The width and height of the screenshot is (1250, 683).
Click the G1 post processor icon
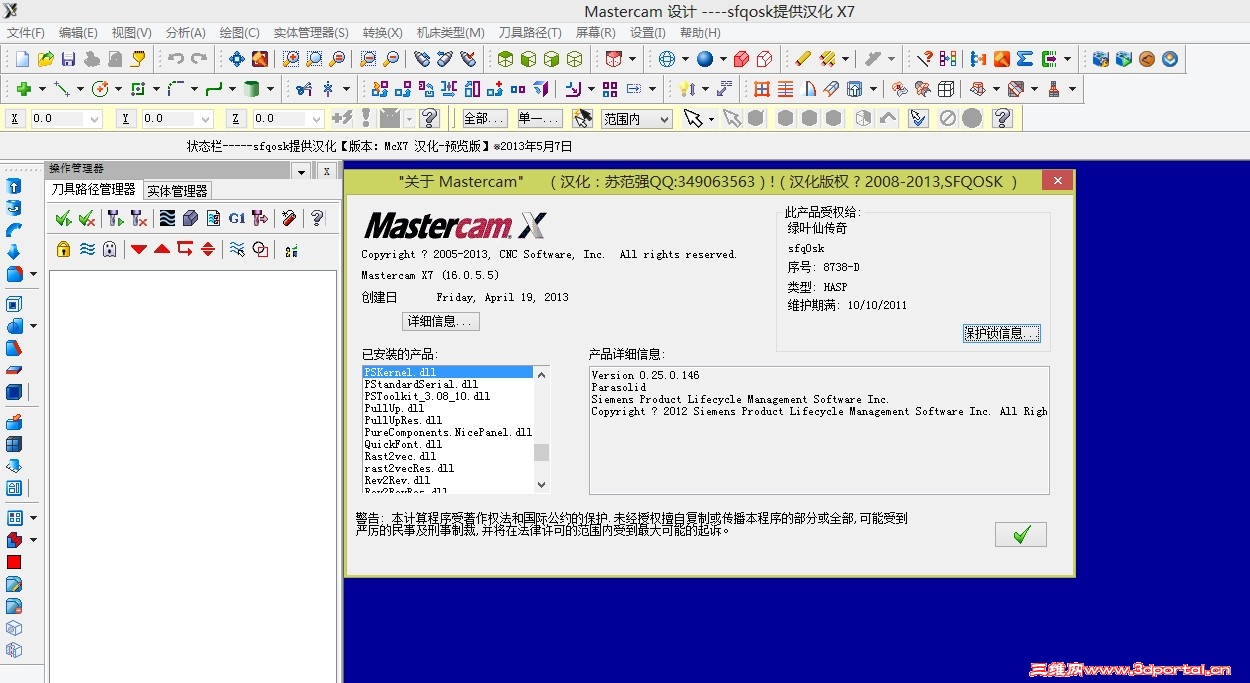(236, 218)
